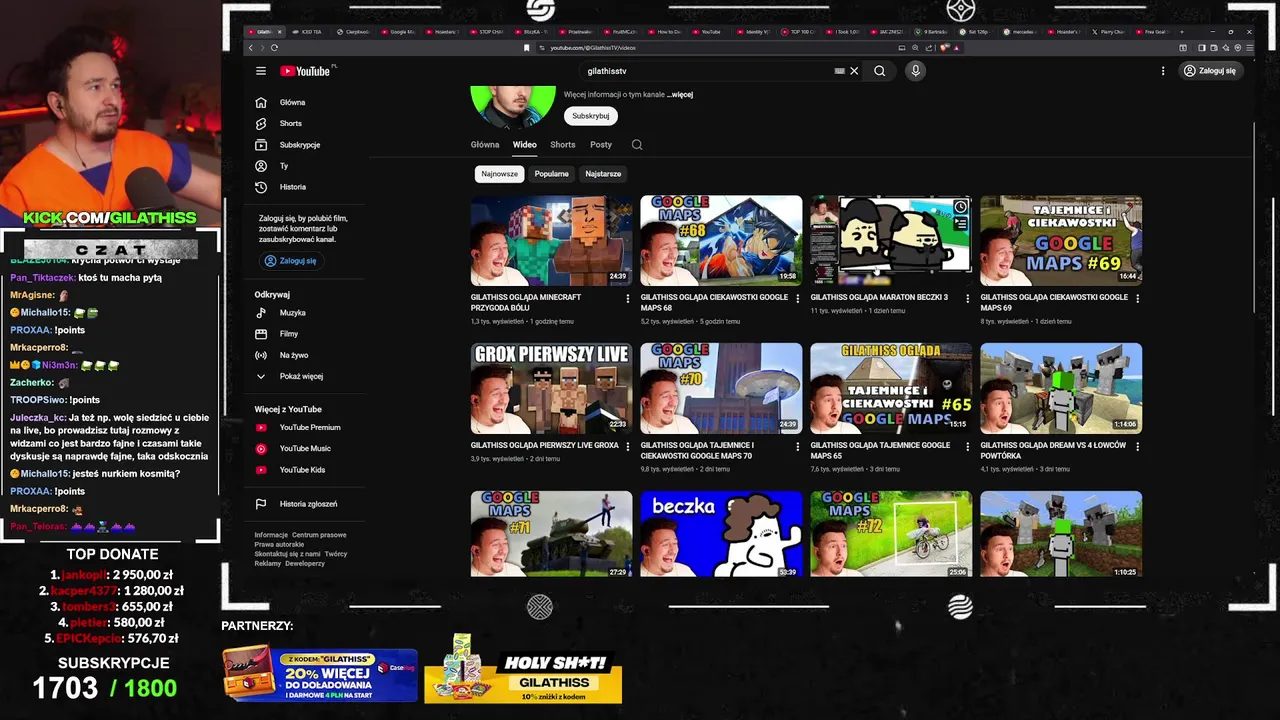Open the three-dot settings menu near Zaloguj się
Screen dimensions: 1280x720
click(1163, 71)
